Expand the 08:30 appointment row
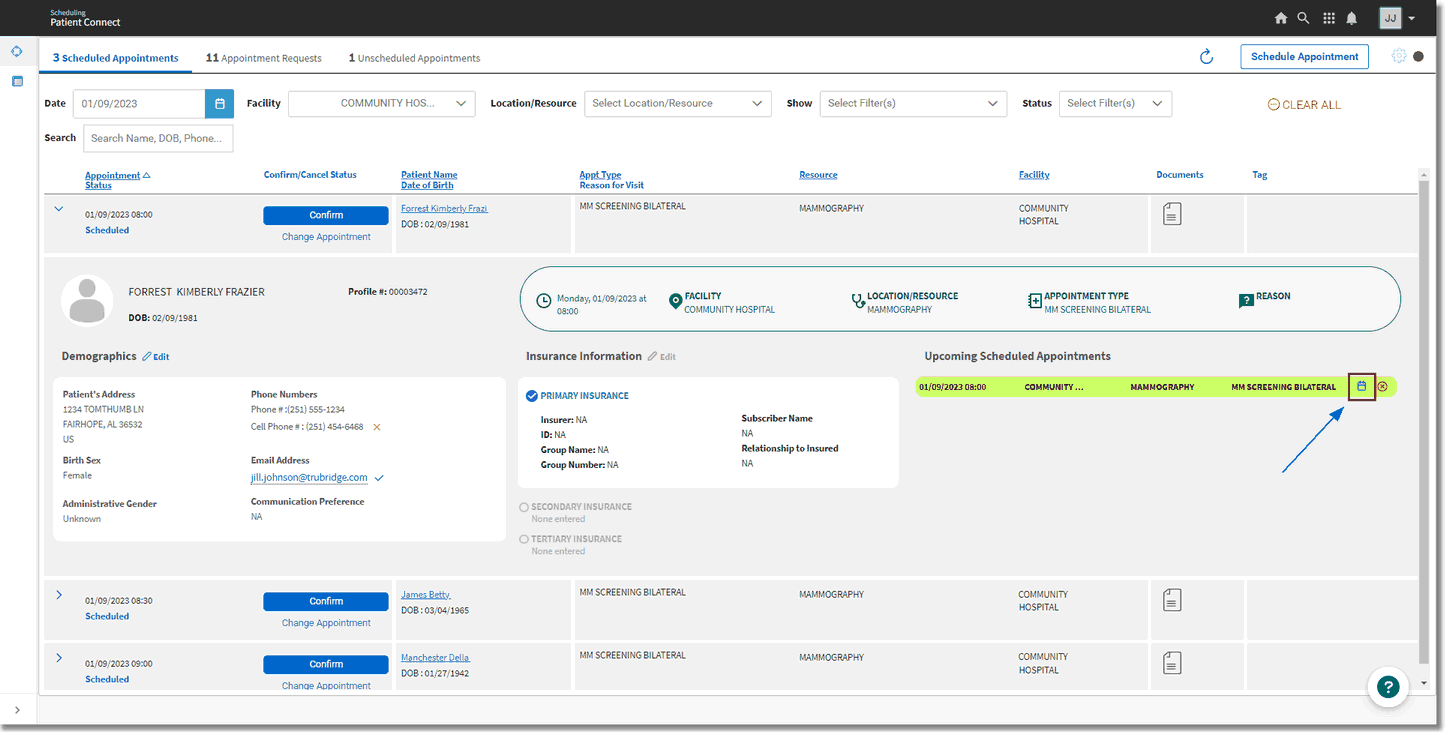The width and height of the screenshot is (1450, 735). tap(58, 595)
